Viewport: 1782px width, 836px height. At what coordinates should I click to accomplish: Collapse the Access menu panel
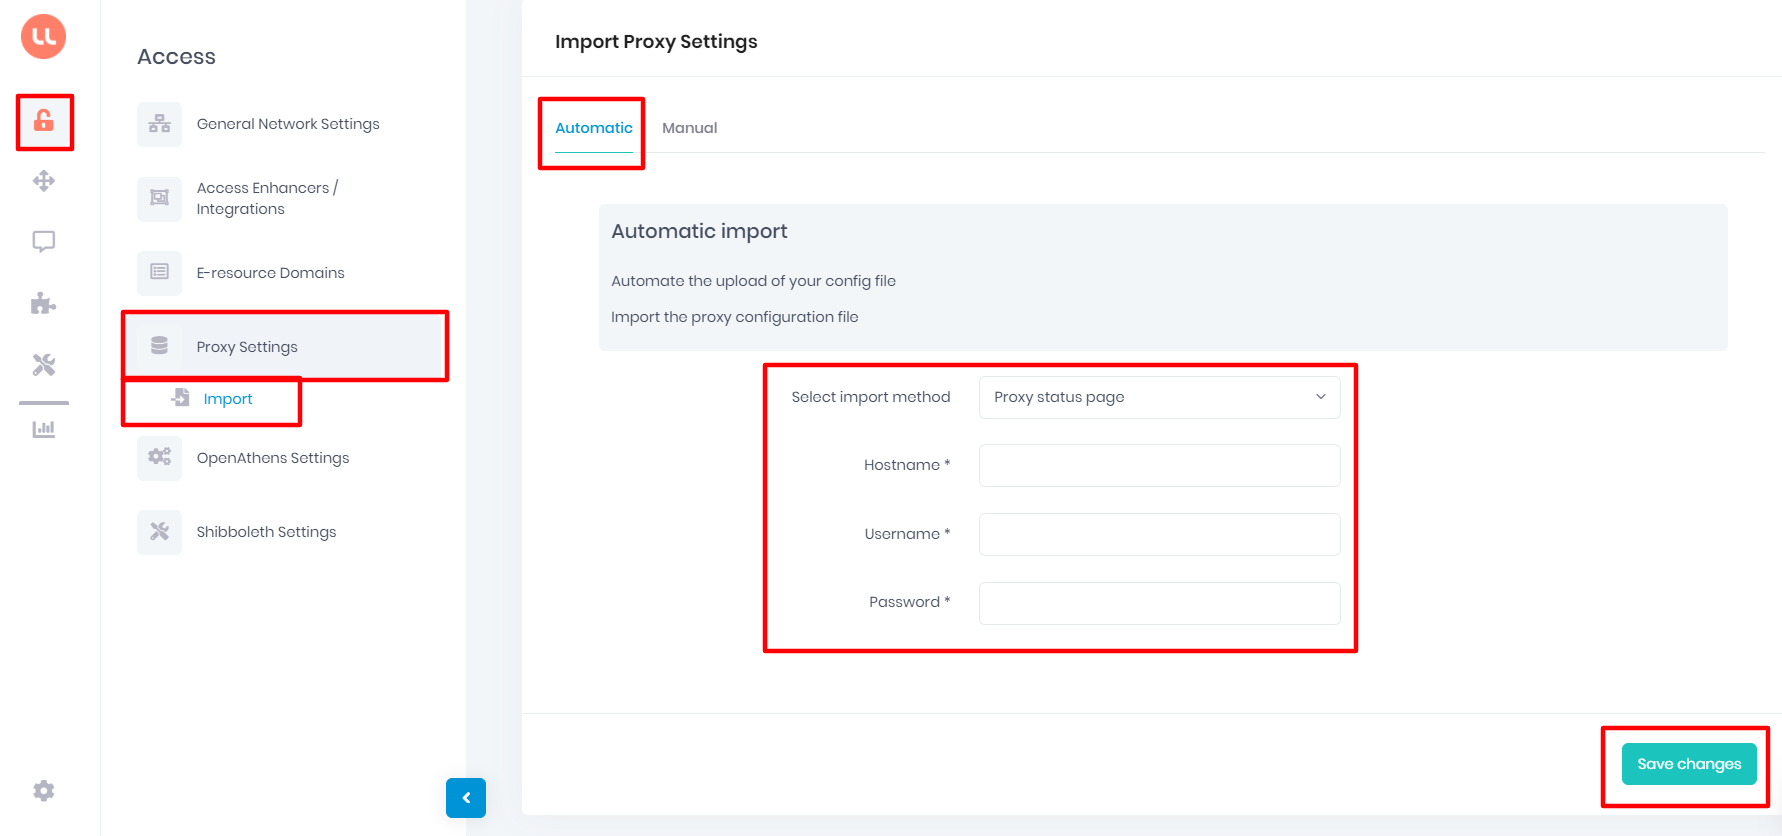point(466,797)
